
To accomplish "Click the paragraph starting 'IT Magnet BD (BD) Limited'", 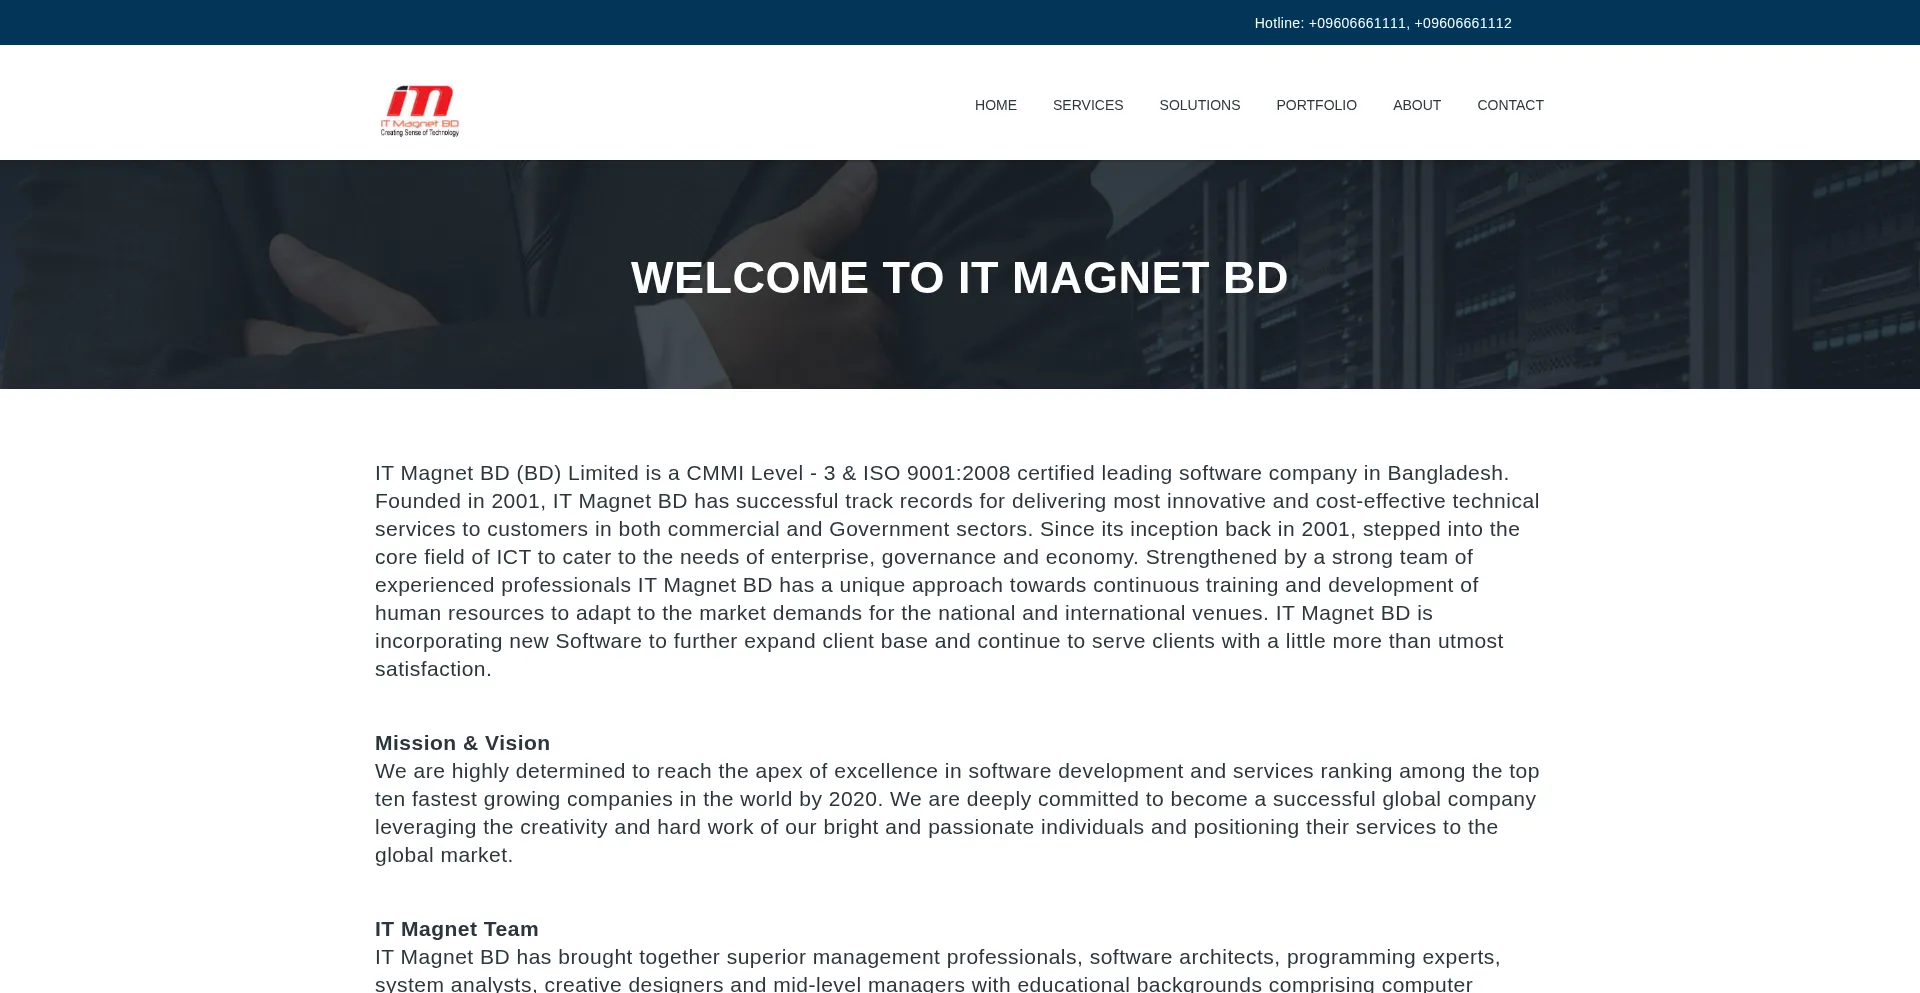I will [958, 571].
